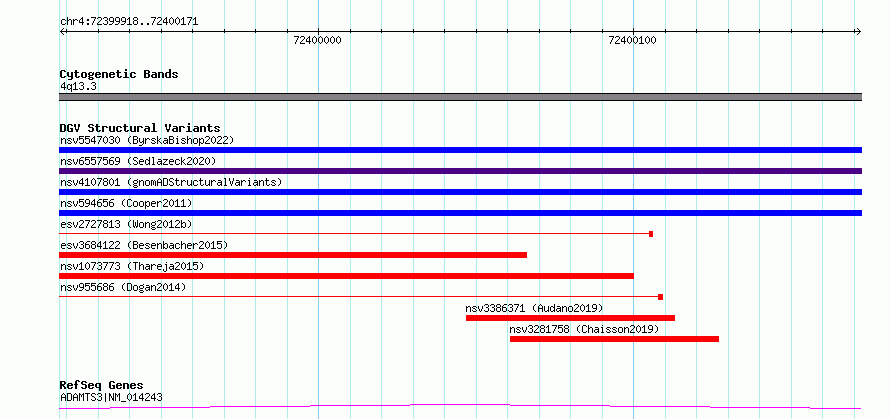Click the 72400000 ruler position label

[x=317, y=40]
